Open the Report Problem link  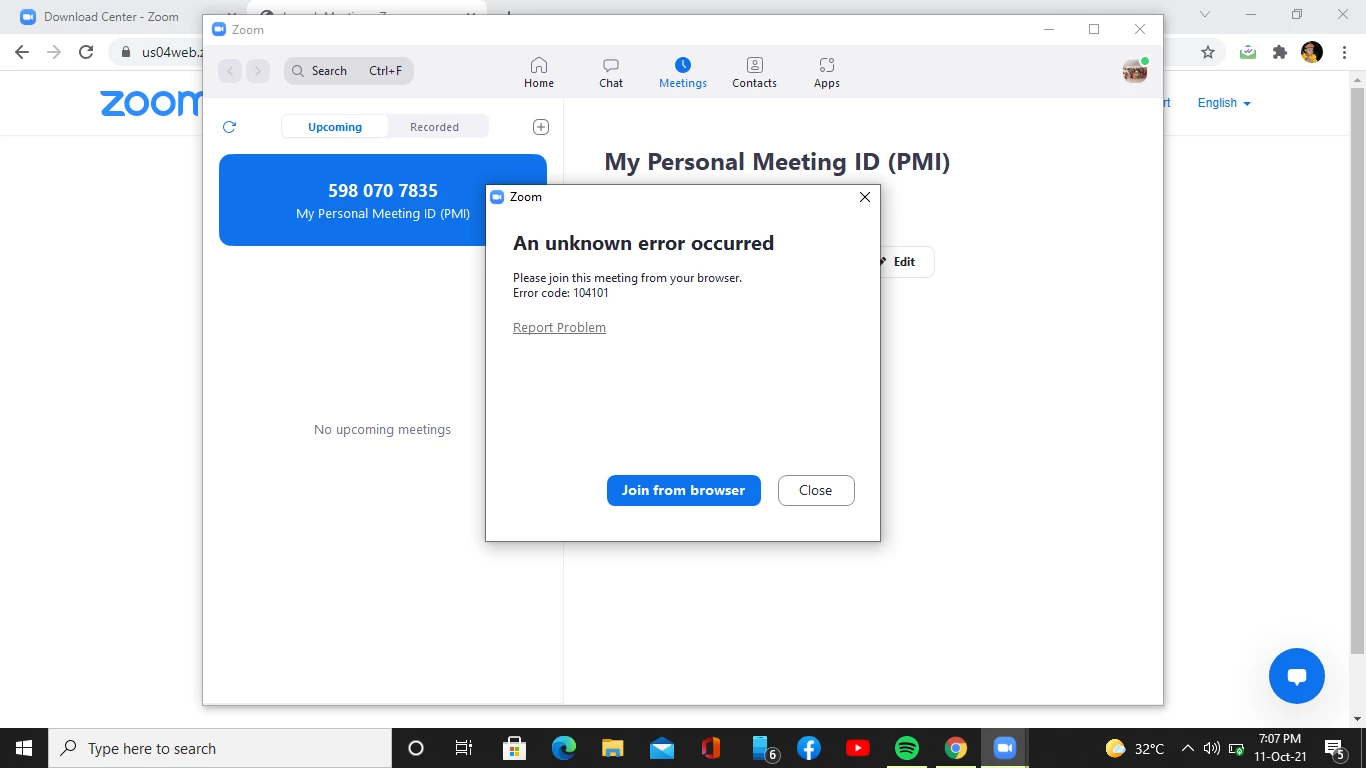coord(559,328)
